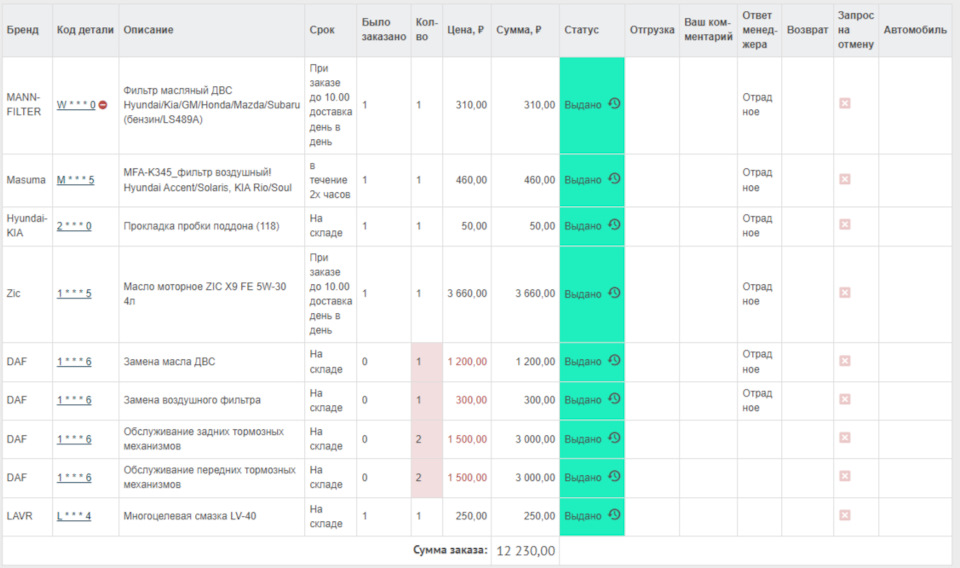Screen dimensions: 960x568
Task: Click Masuma brand cell
Action: click(26, 180)
